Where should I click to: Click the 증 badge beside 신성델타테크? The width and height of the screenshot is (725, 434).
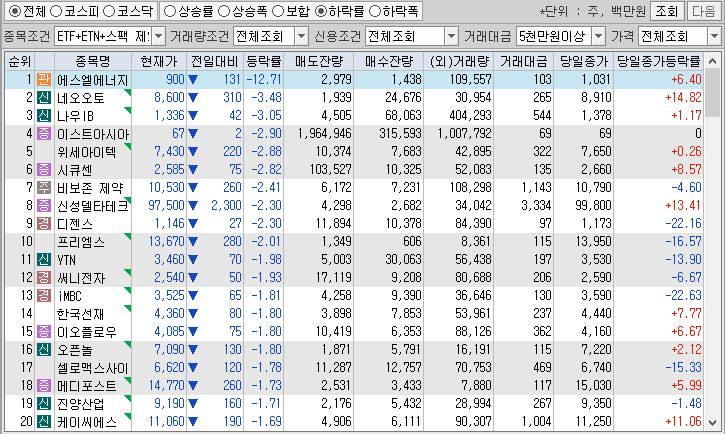click(x=44, y=205)
